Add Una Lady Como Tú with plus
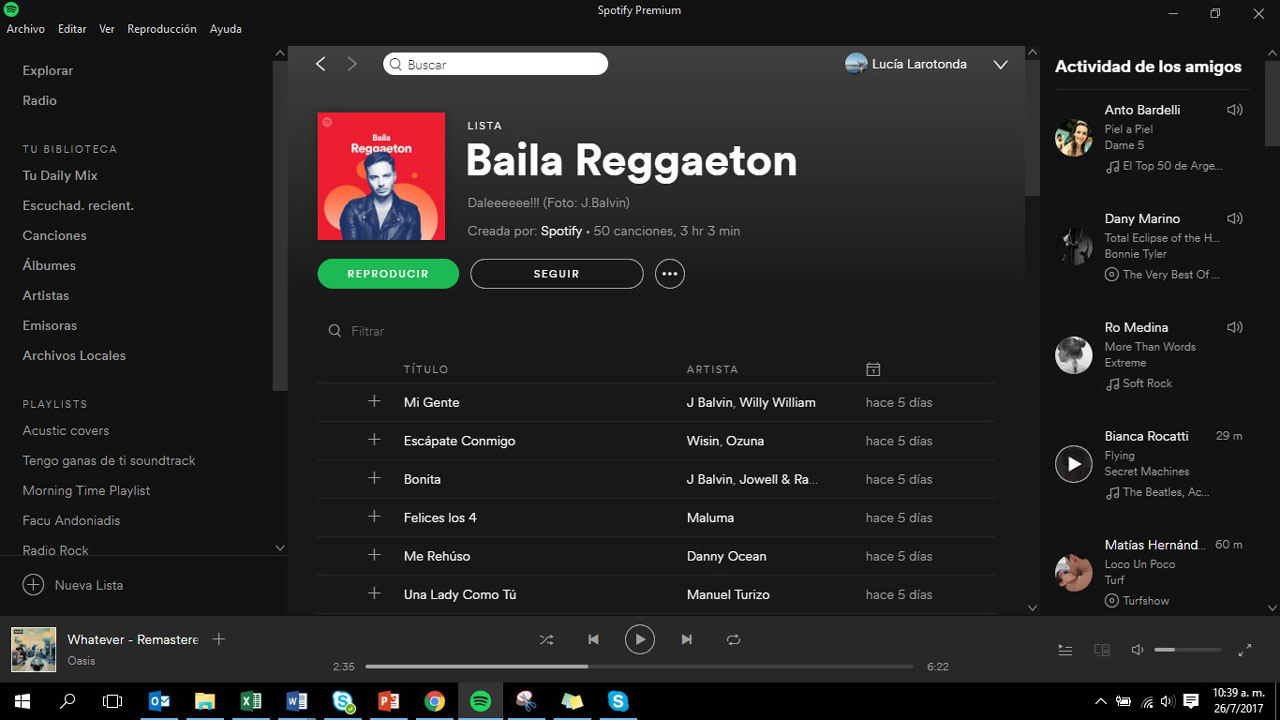Image resolution: width=1280 pixels, height=720 pixels. point(374,594)
